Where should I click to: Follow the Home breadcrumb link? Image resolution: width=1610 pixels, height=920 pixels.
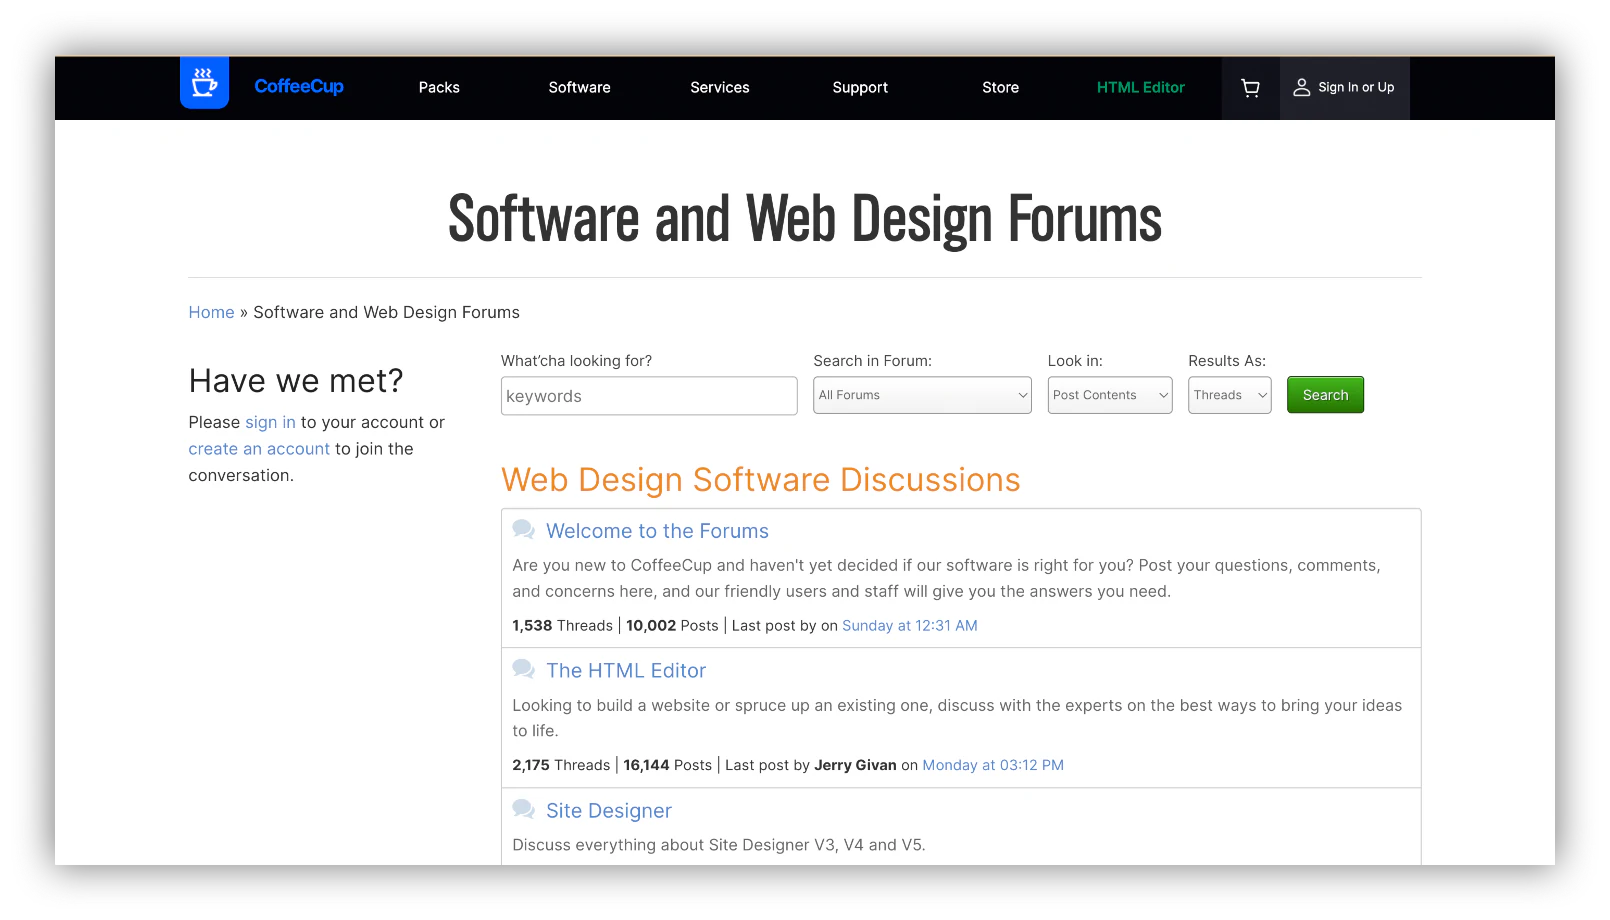[211, 312]
